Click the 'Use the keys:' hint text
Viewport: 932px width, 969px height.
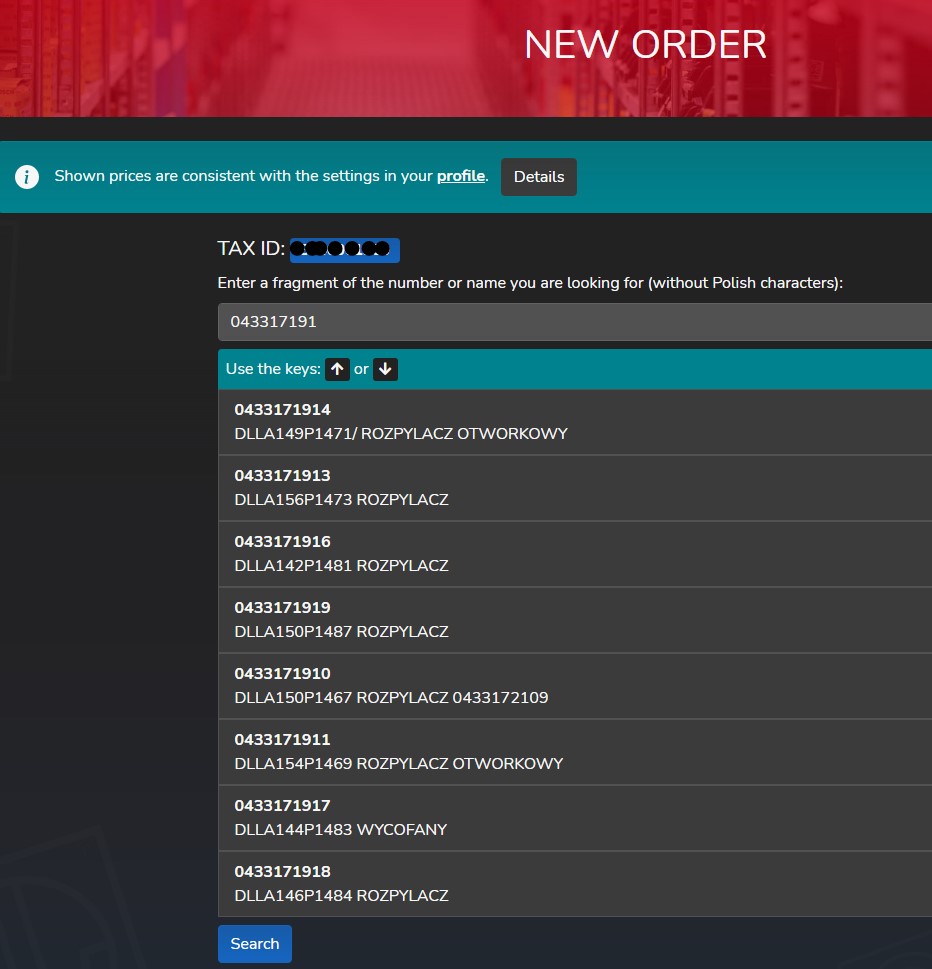pos(273,369)
